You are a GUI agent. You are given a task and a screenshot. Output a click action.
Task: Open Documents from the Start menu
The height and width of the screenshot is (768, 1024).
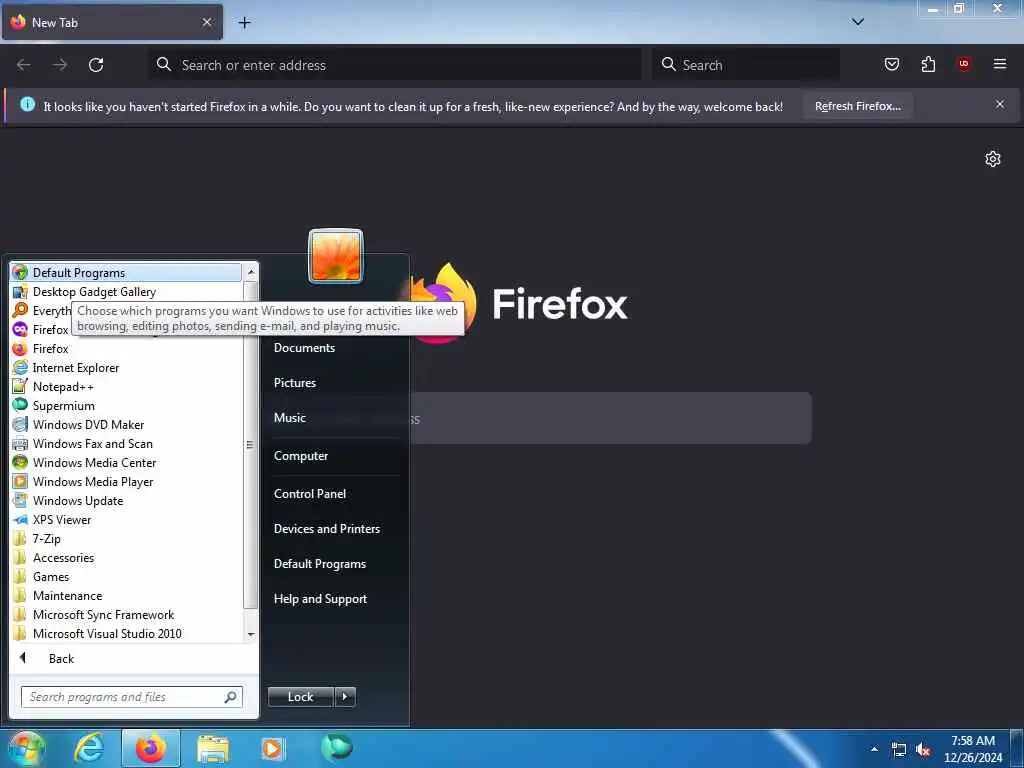point(335,347)
